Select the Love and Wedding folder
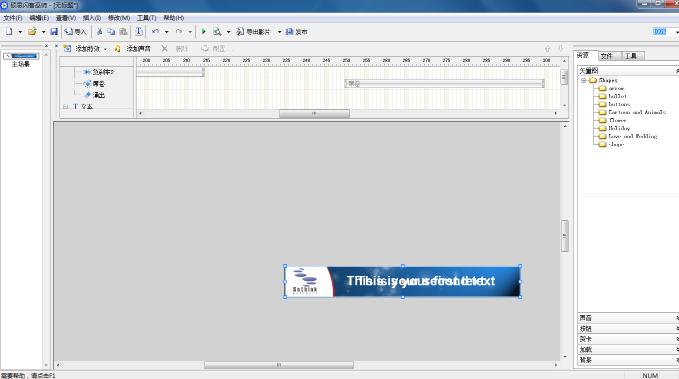 tap(633, 136)
